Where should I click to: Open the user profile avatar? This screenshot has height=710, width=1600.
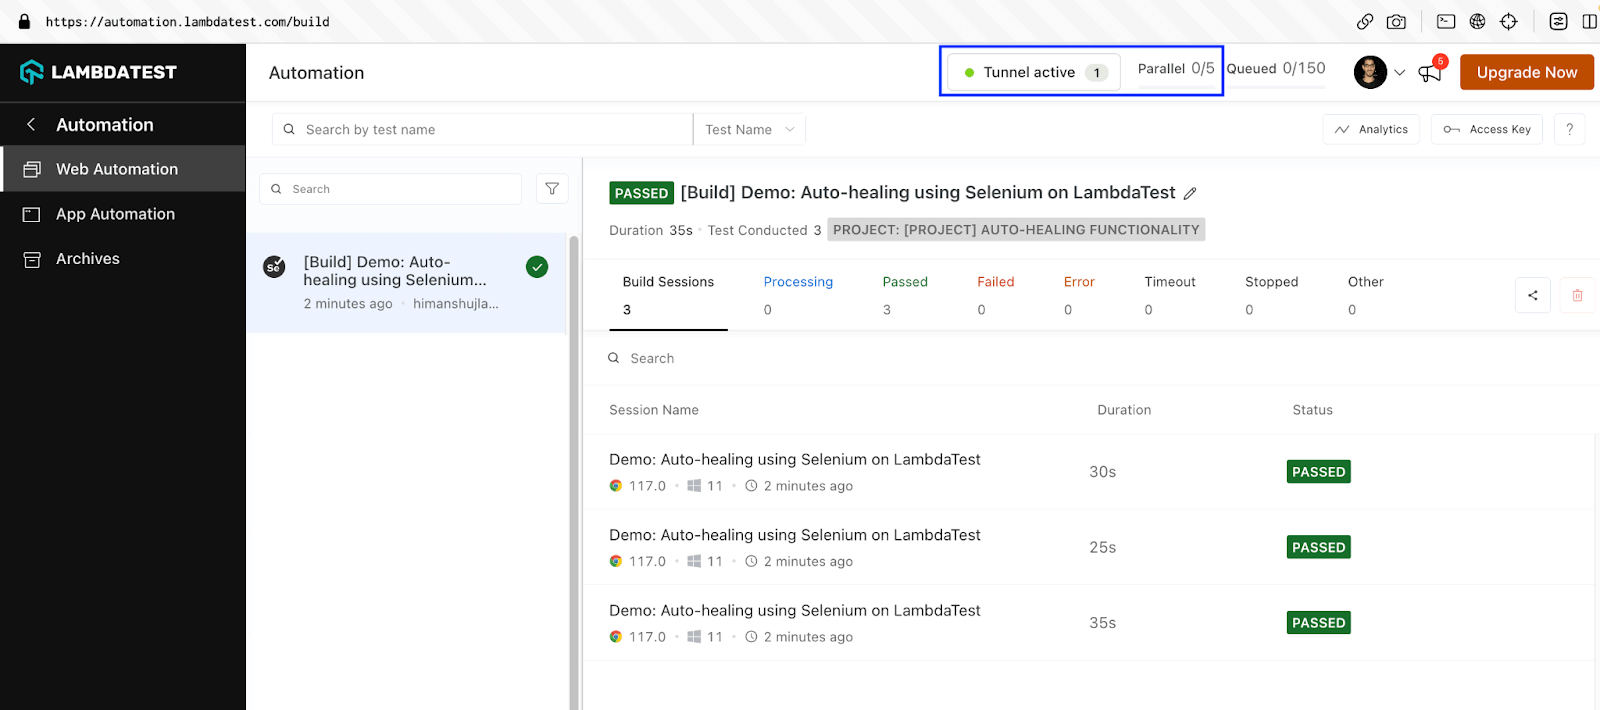(x=1370, y=72)
